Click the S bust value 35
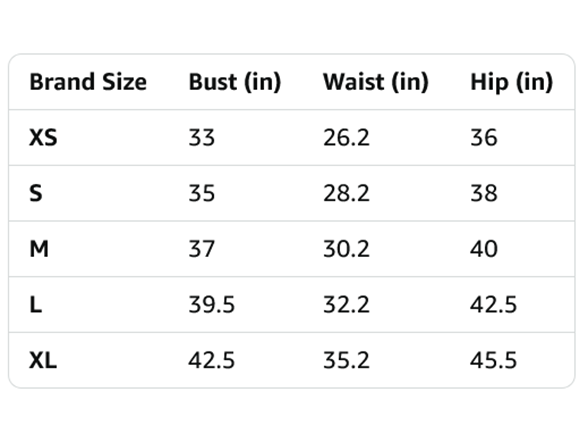Viewport: 588px width, 441px height. (202, 193)
